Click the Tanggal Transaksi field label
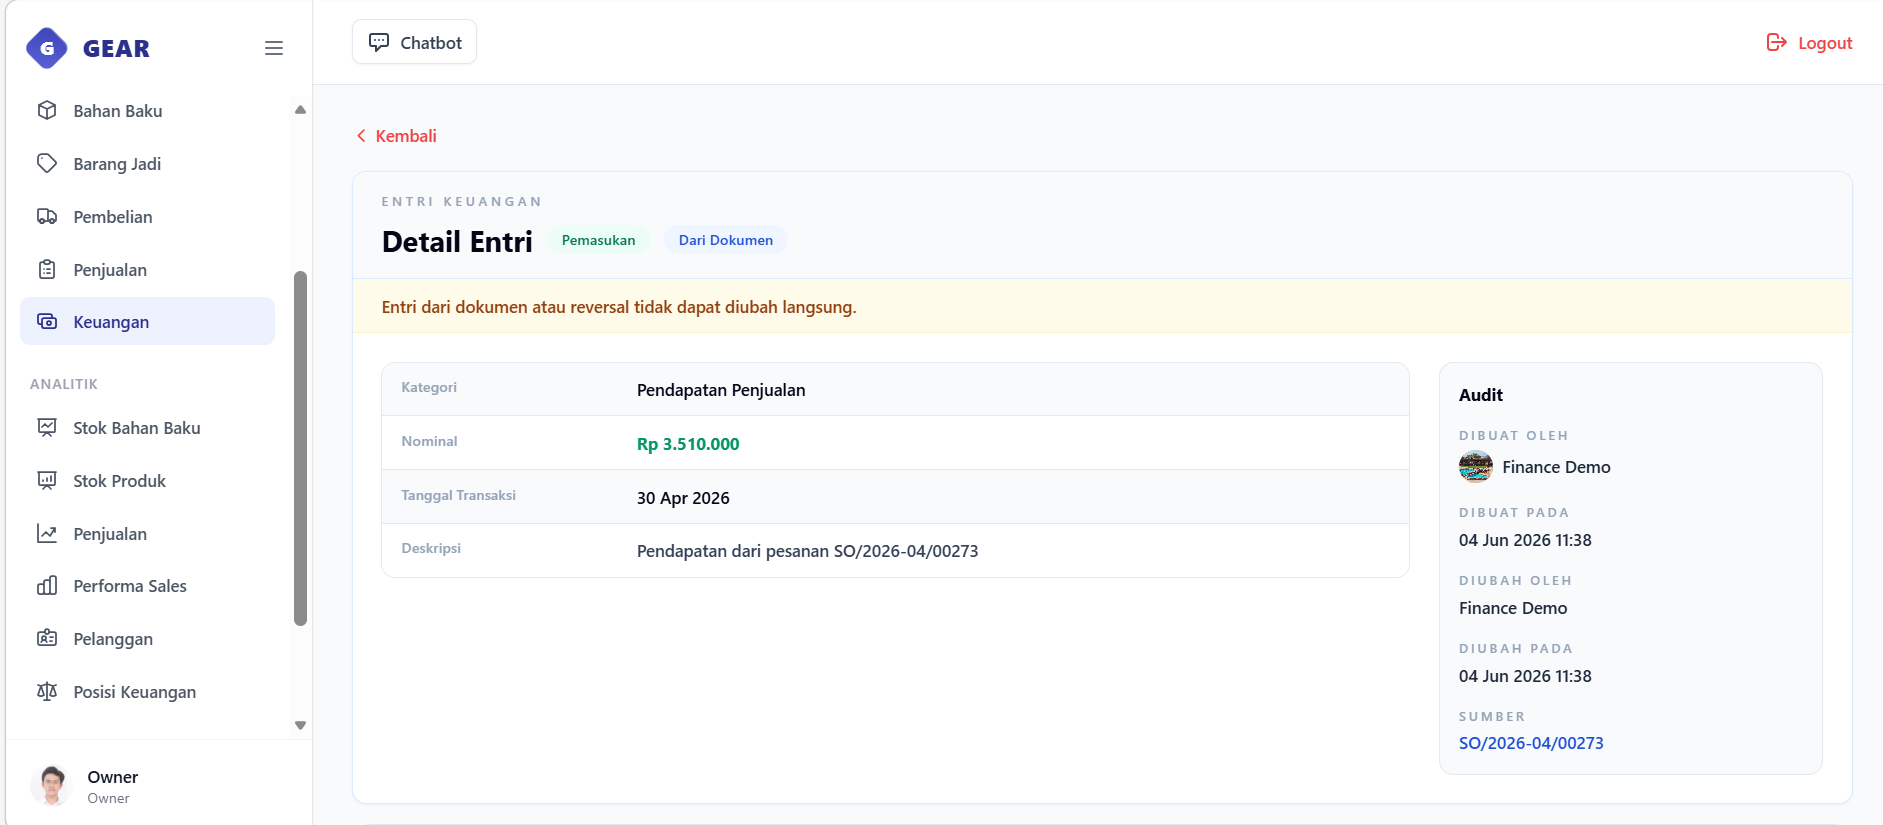The image size is (1883, 825). tap(459, 495)
